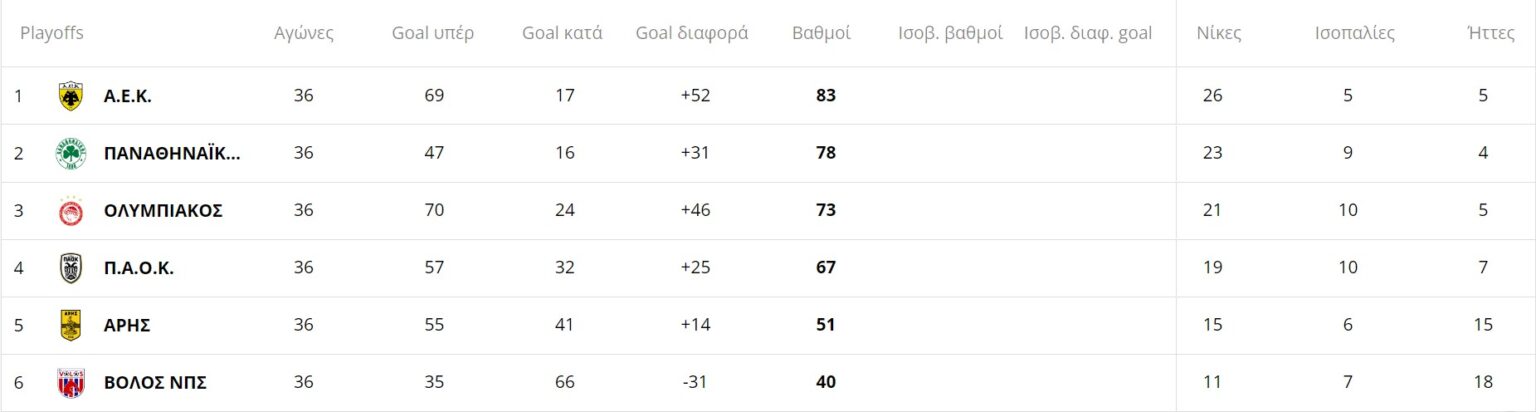Click the Ισοπαλίες column header
This screenshot has height=412, width=1536.
pos(1355,33)
